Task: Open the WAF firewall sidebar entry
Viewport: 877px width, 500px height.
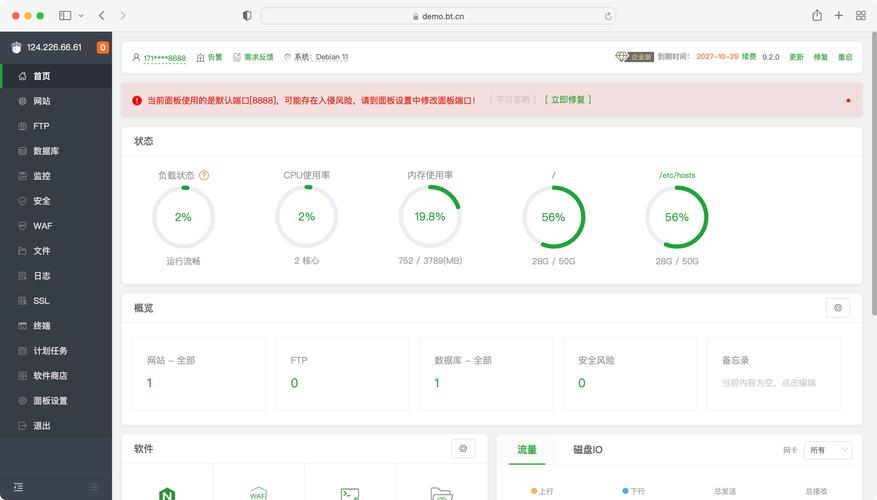Action: (x=42, y=226)
